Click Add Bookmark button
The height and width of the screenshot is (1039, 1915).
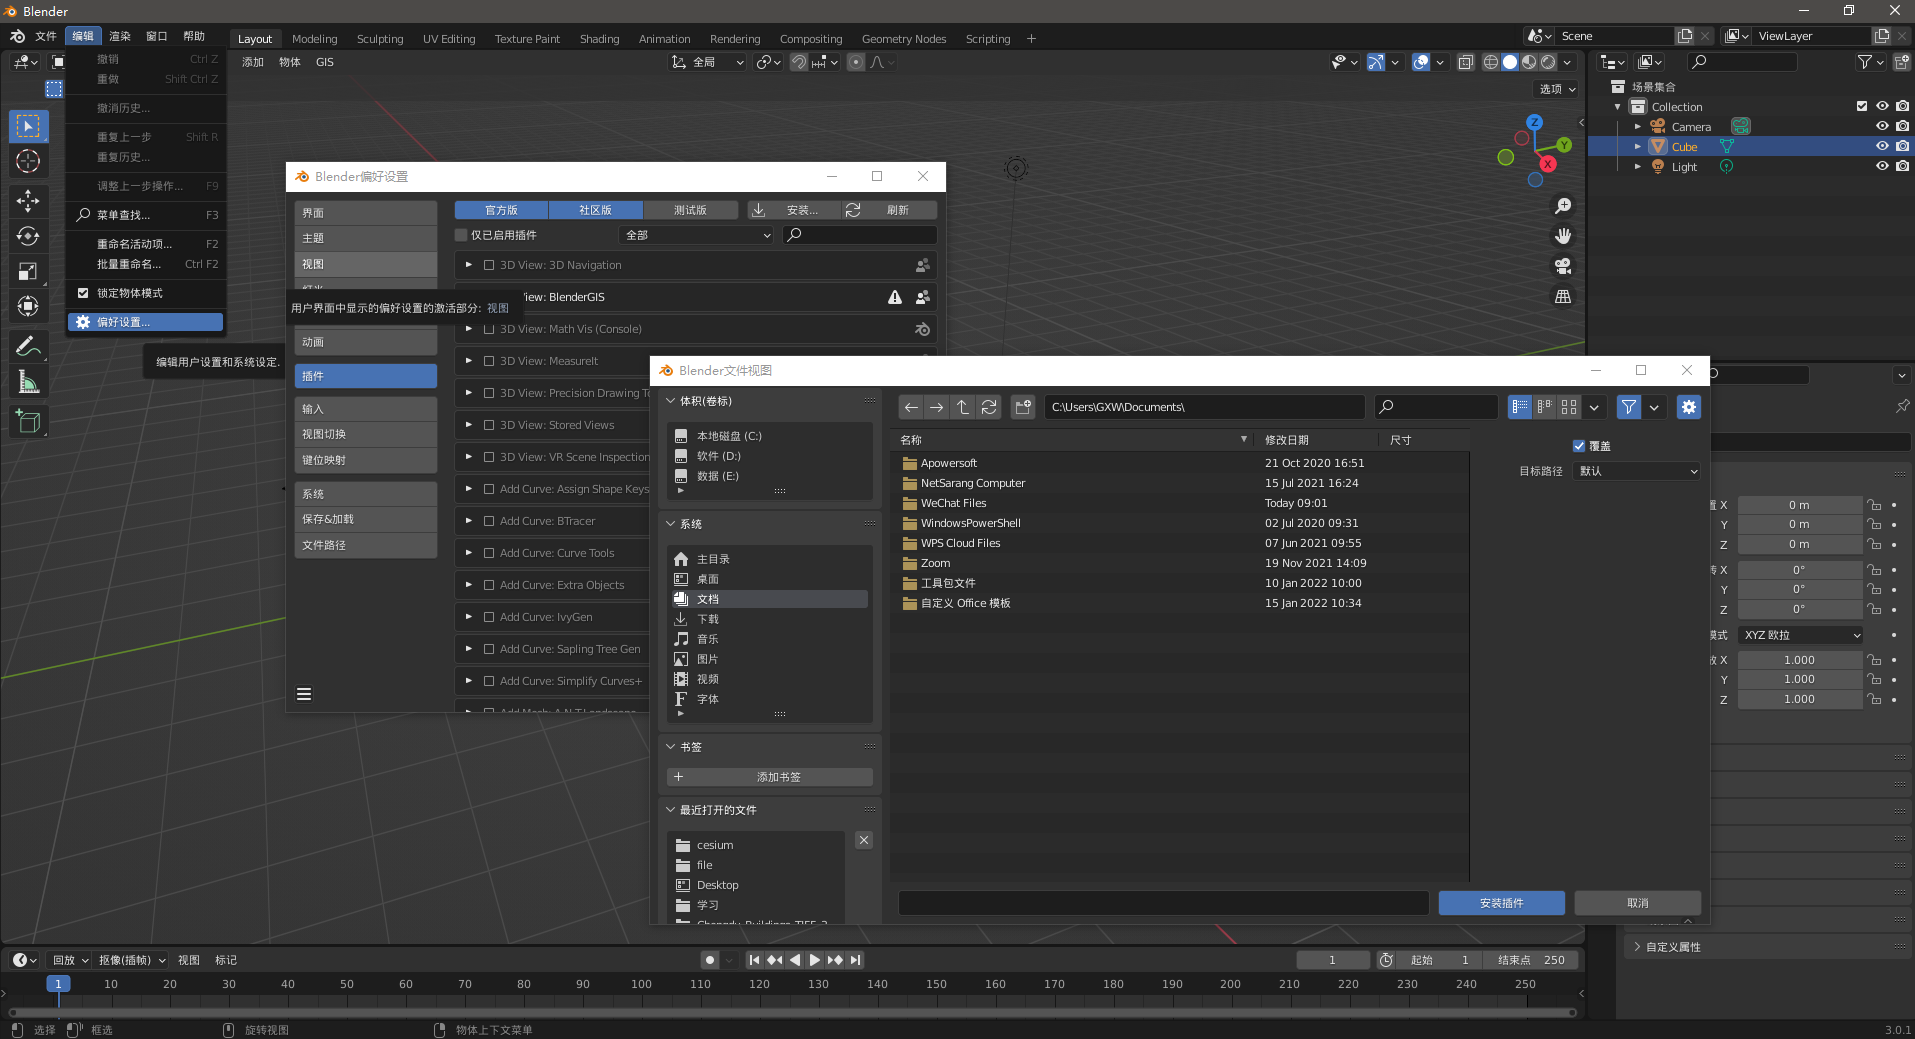pyautogui.click(x=769, y=777)
